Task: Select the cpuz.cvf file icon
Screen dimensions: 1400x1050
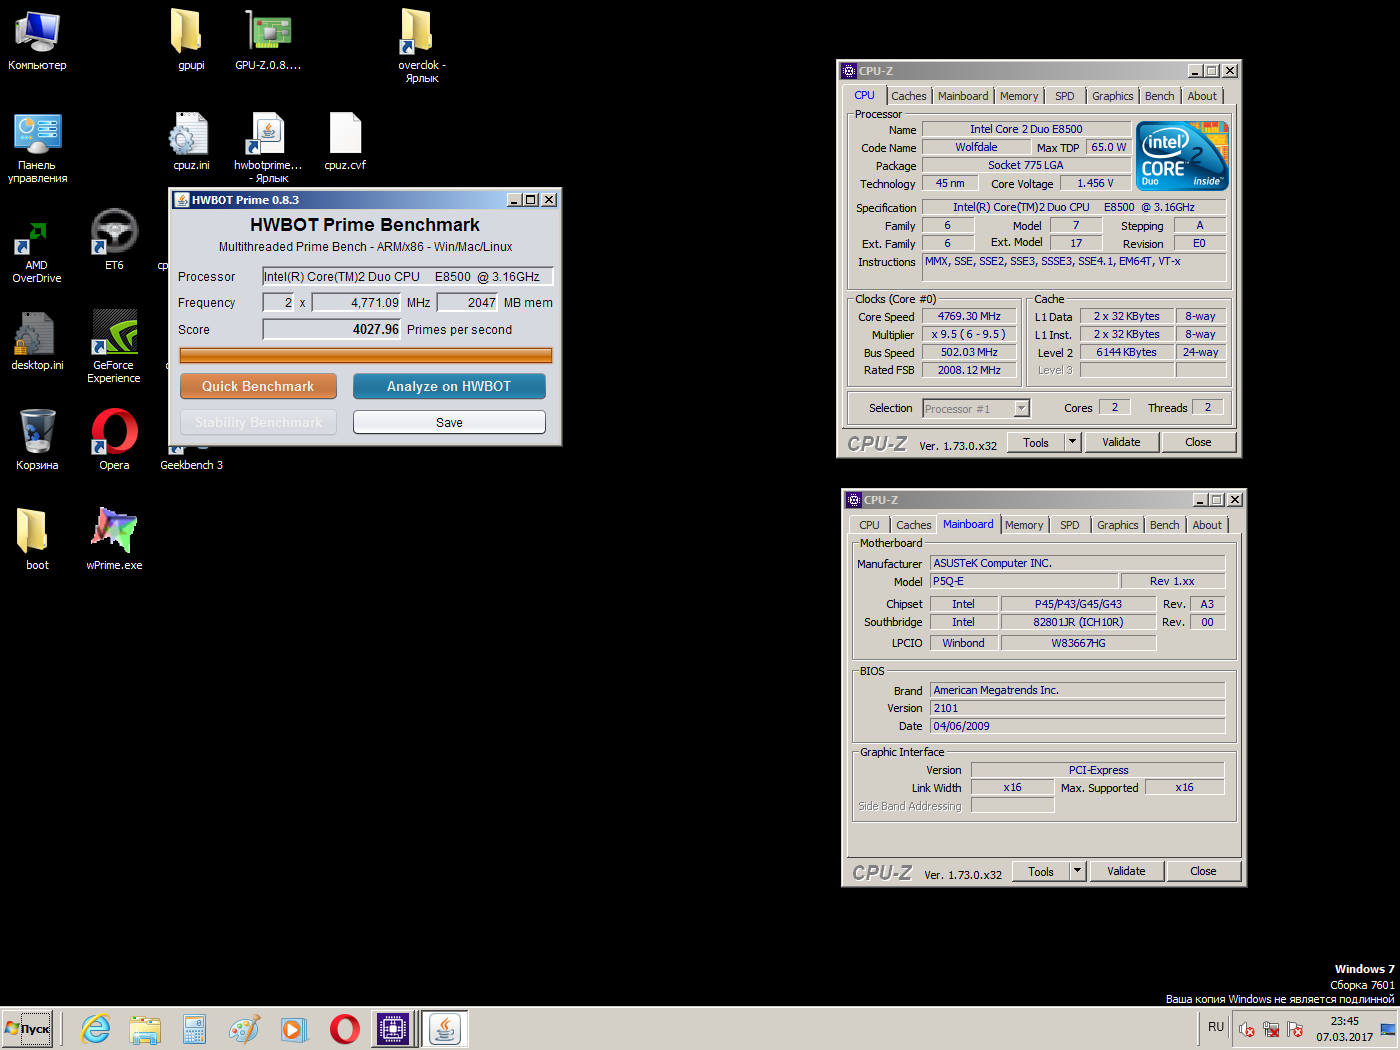Action: click(345, 140)
